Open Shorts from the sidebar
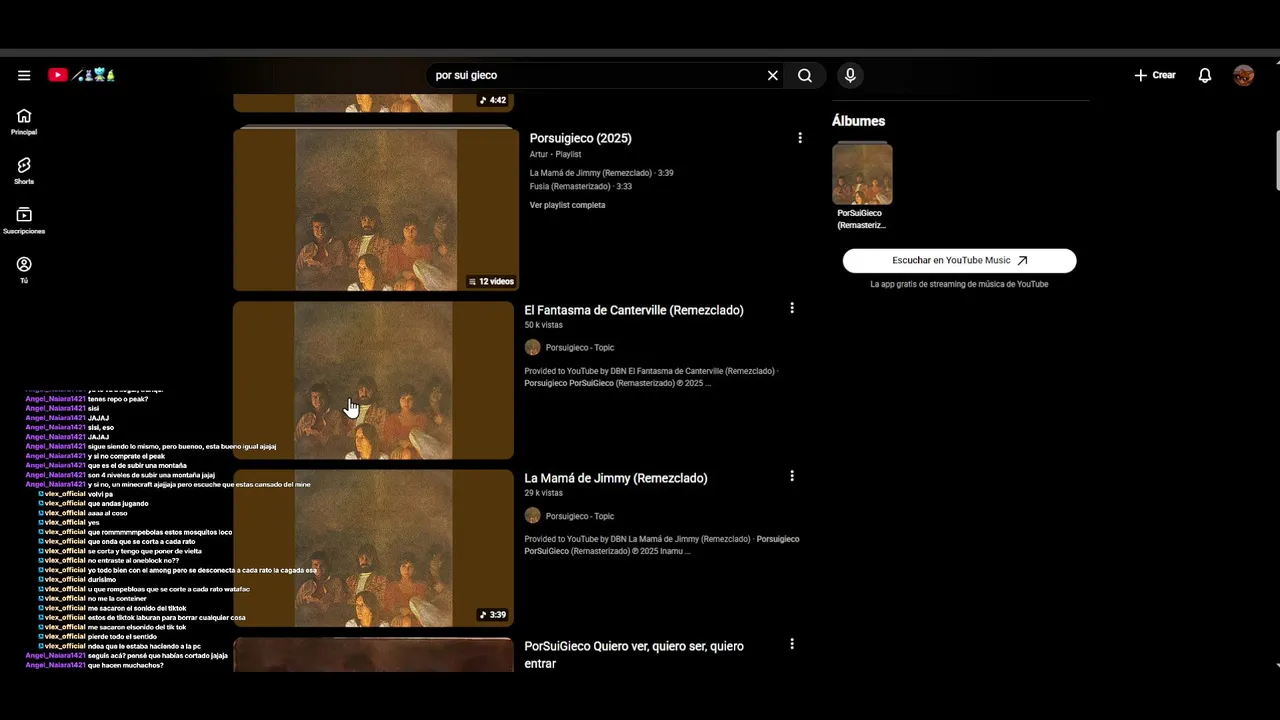Screen dimensions: 1280x720 24,171
